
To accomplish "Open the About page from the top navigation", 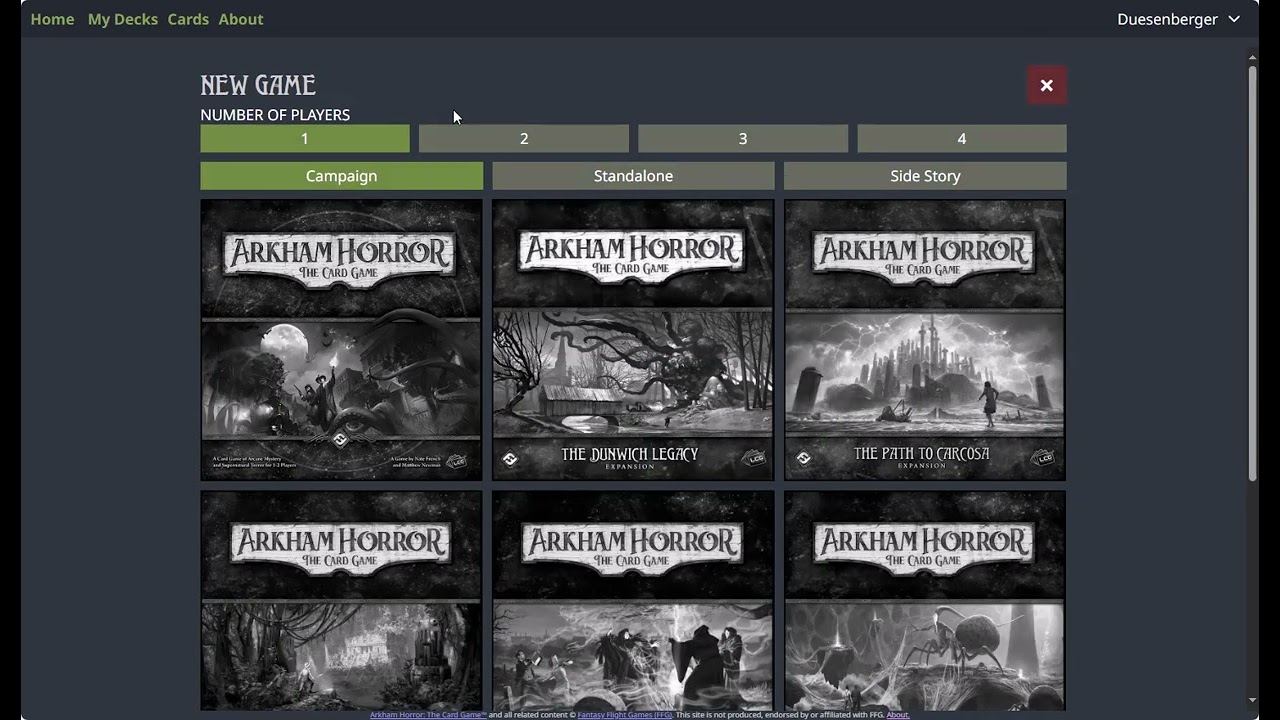I will 241,19.
